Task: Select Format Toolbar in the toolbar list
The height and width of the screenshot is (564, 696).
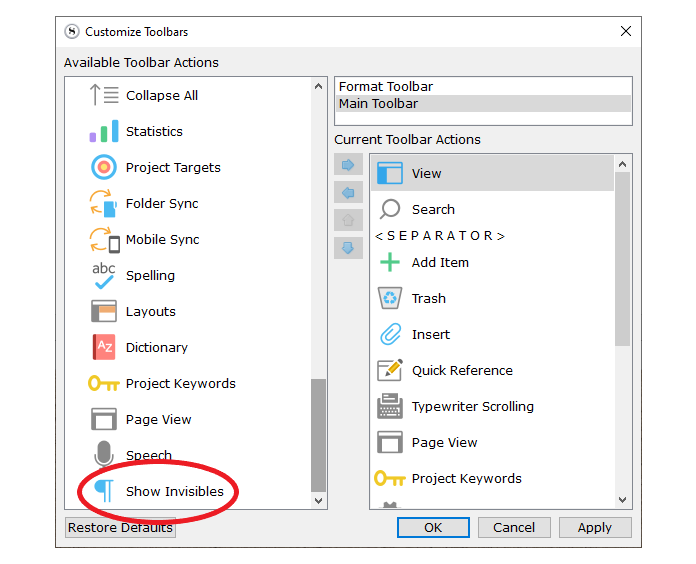Action: pos(483,87)
